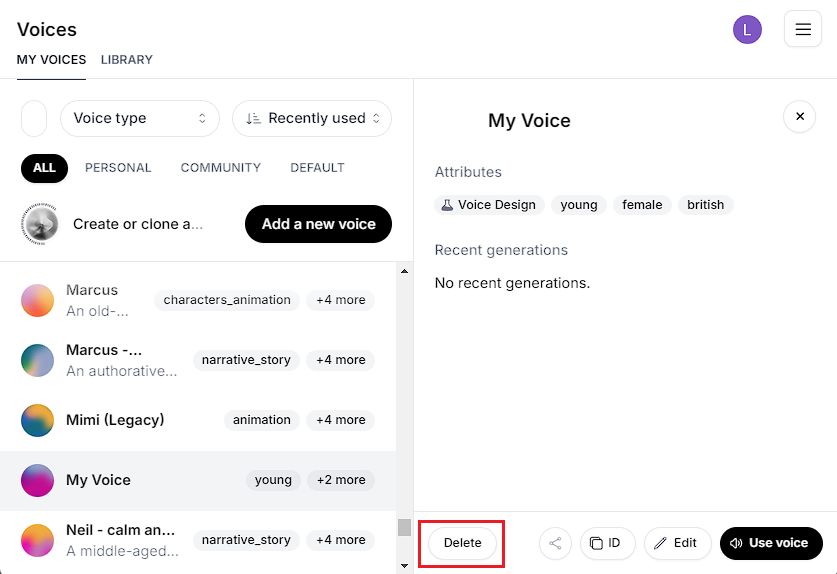837x574 pixels.
Task: Close the My Voice details panel
Action: [x=799, y=117]
